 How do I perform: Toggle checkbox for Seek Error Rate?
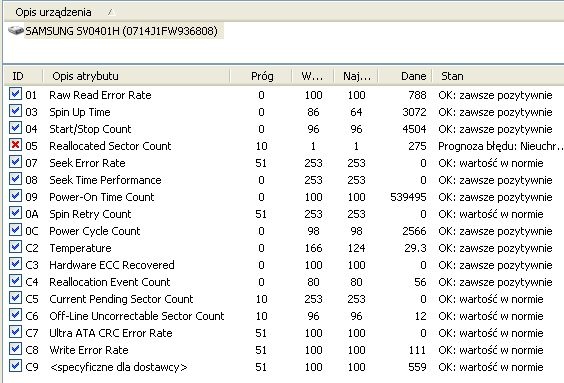tap(15, 162)
